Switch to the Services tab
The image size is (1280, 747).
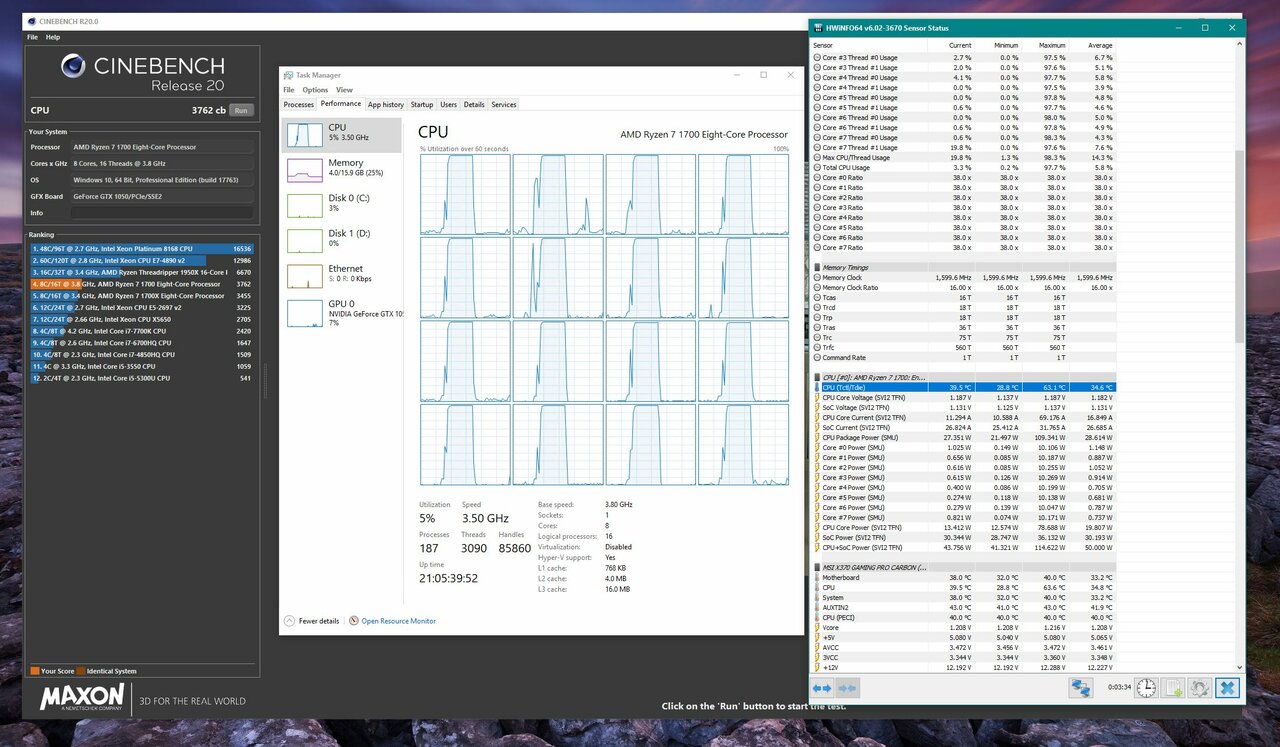504,104
